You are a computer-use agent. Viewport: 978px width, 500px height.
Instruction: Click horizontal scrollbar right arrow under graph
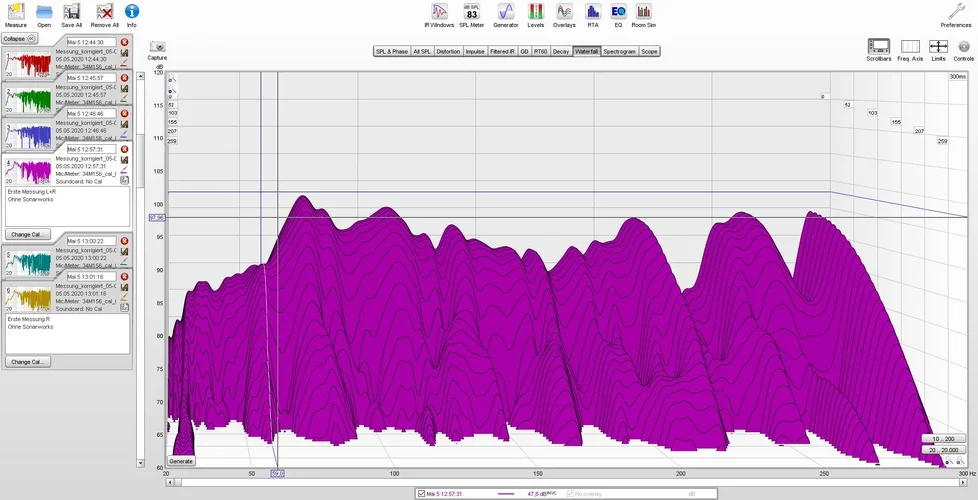point(962,483)
